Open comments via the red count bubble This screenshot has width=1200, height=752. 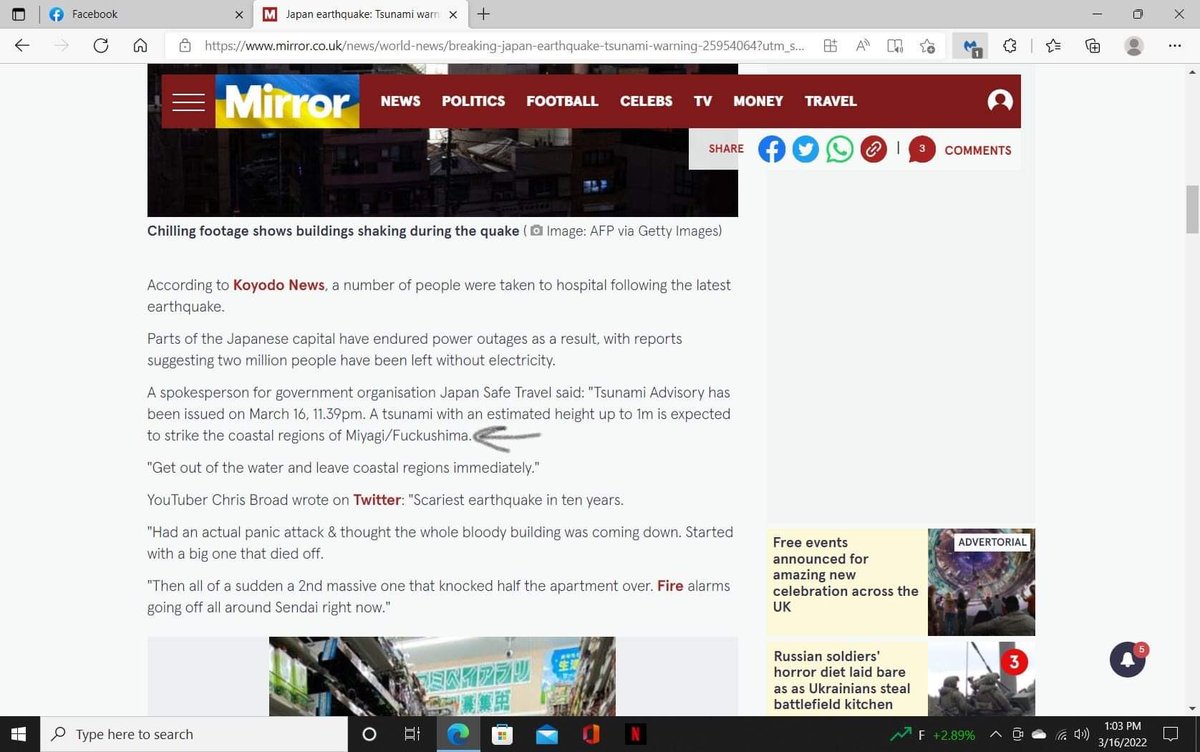pyautogui.click(x=921, y=149)
